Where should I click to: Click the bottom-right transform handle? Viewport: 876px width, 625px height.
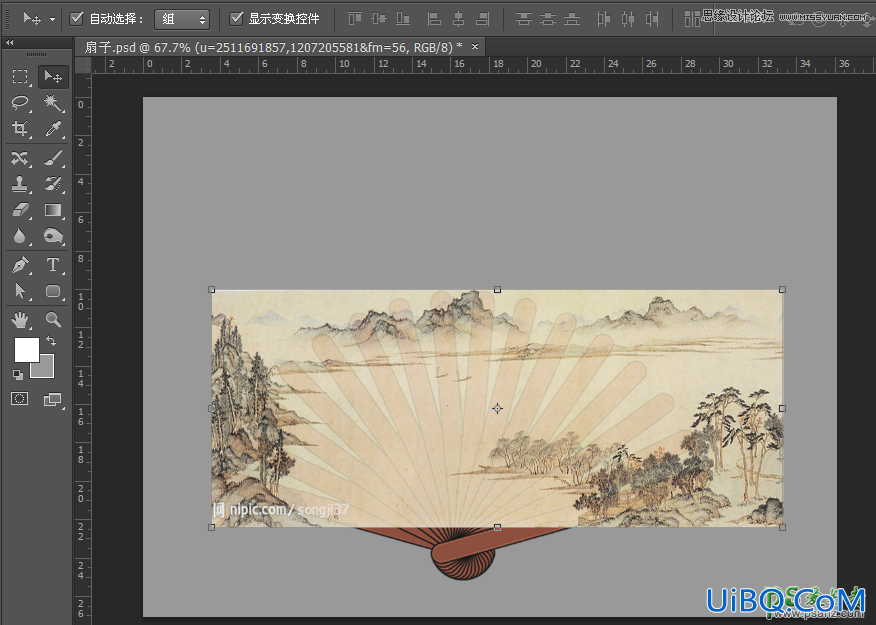(782, 527)
